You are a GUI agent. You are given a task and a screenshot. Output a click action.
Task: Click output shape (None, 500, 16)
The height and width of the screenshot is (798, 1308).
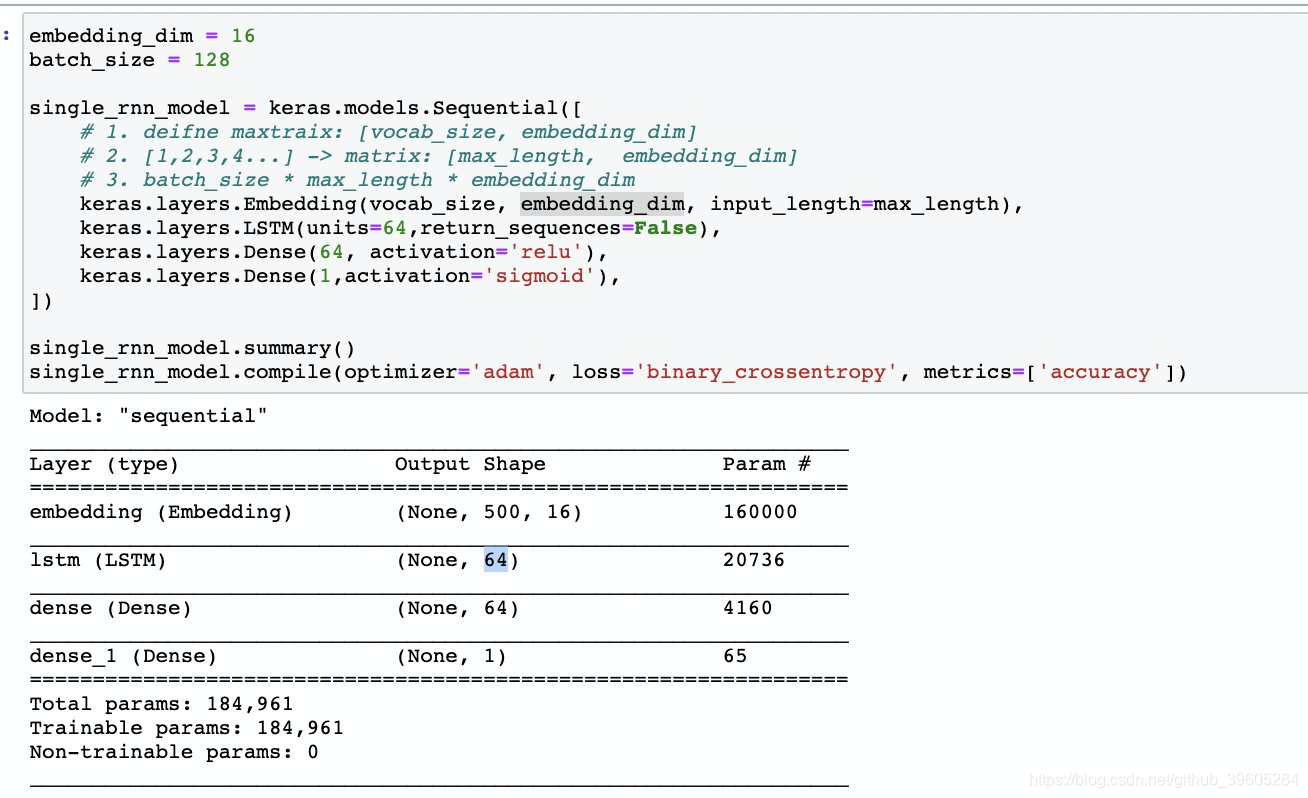(x=489, y=512)
